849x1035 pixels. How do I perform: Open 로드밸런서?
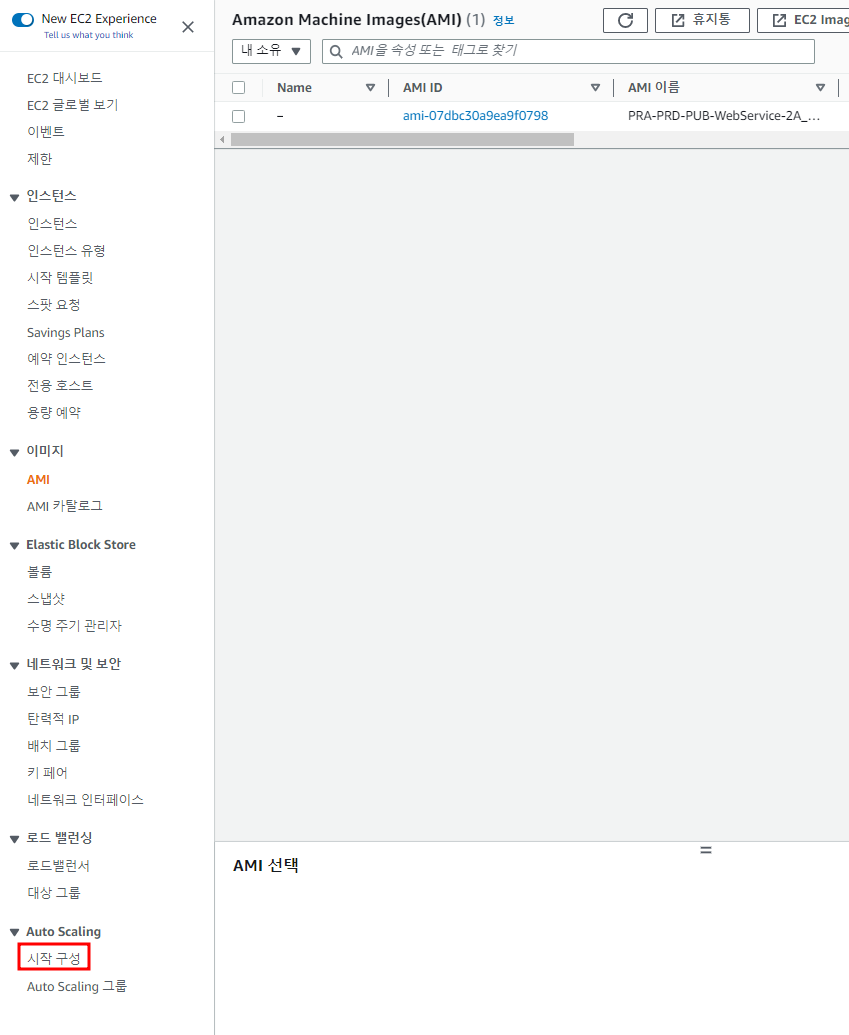[x=58, y=865]
